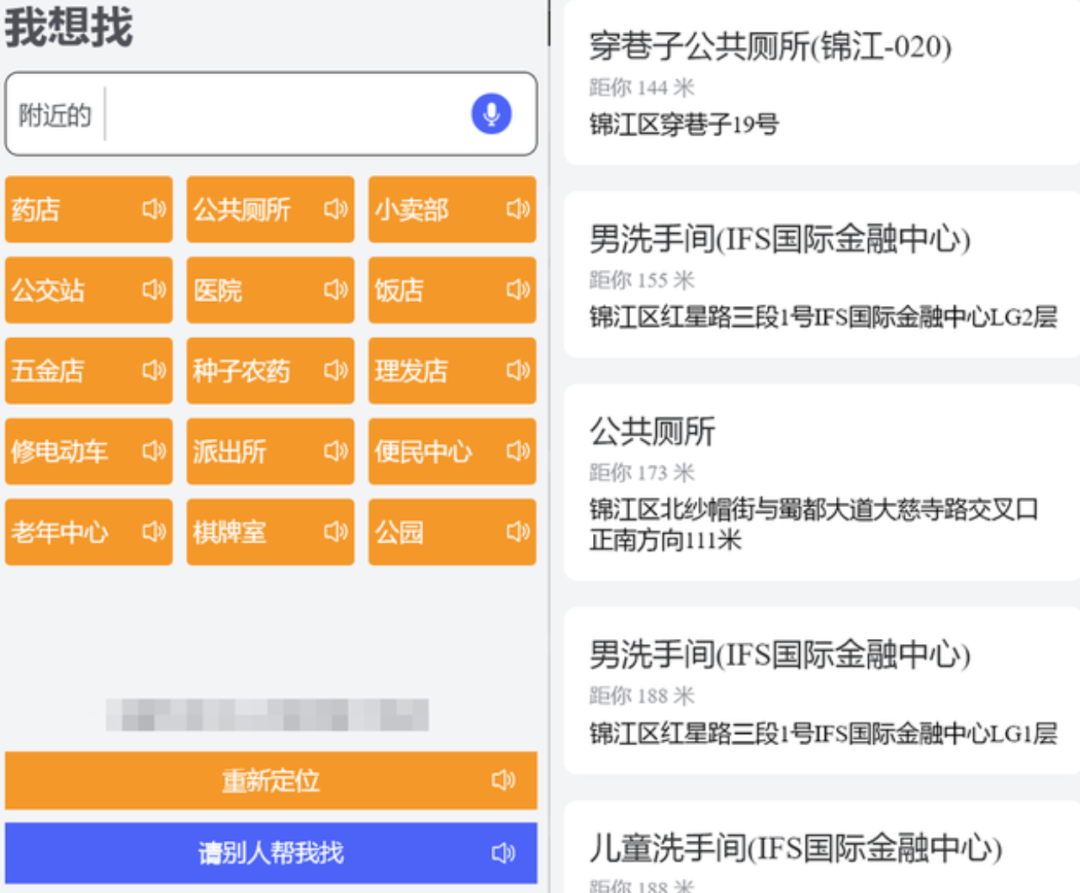The image size is (1080, 893).
Task: Choose the 种子农药 category
Action: click(x=252, y=371)
